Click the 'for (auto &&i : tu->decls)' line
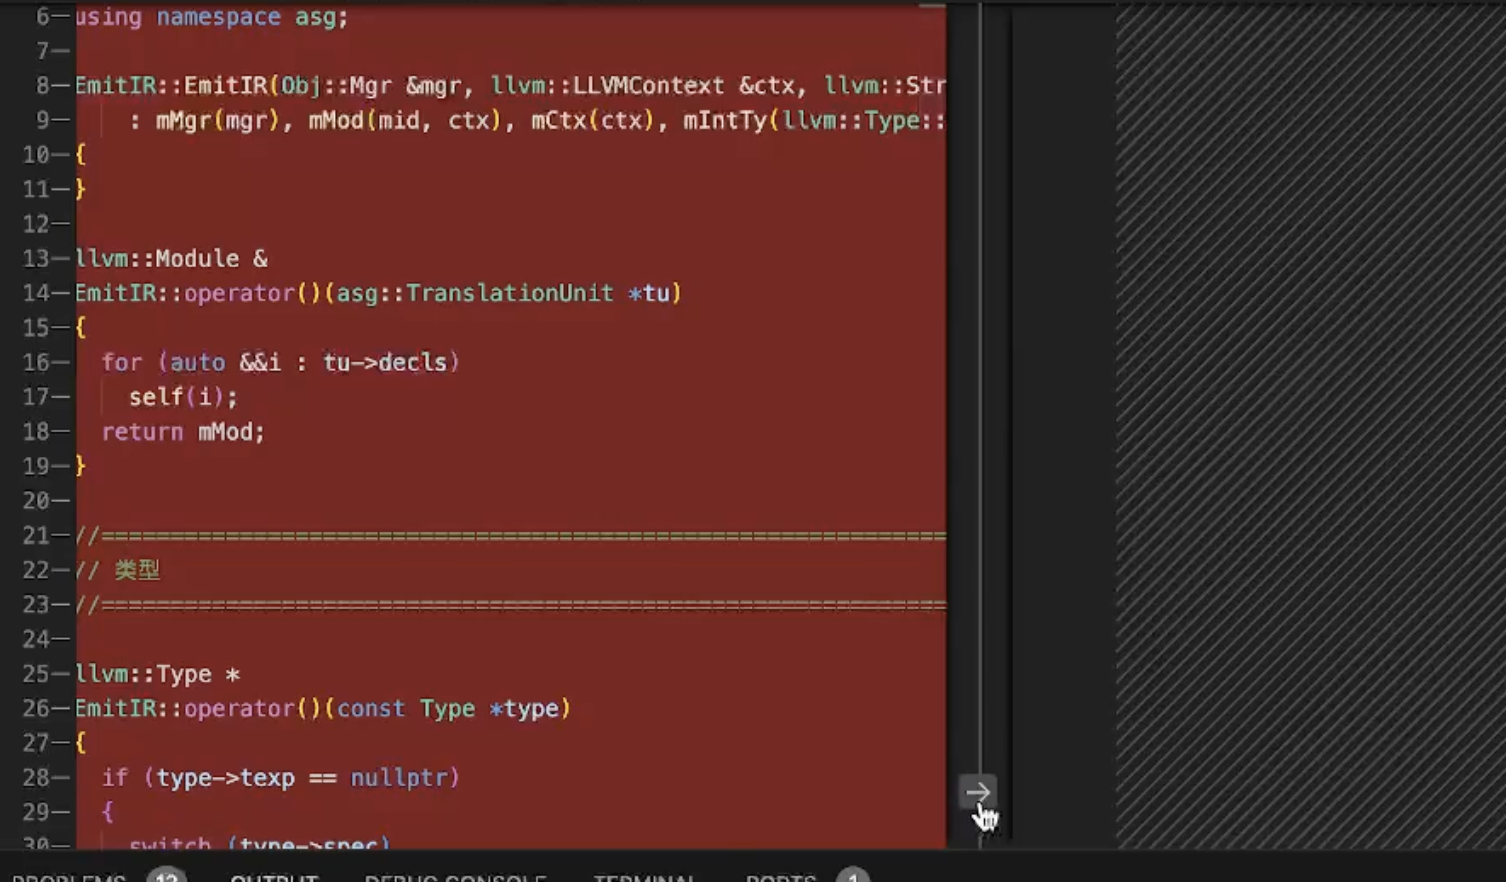Screen dimensions: 1506x882 (280, 362)
